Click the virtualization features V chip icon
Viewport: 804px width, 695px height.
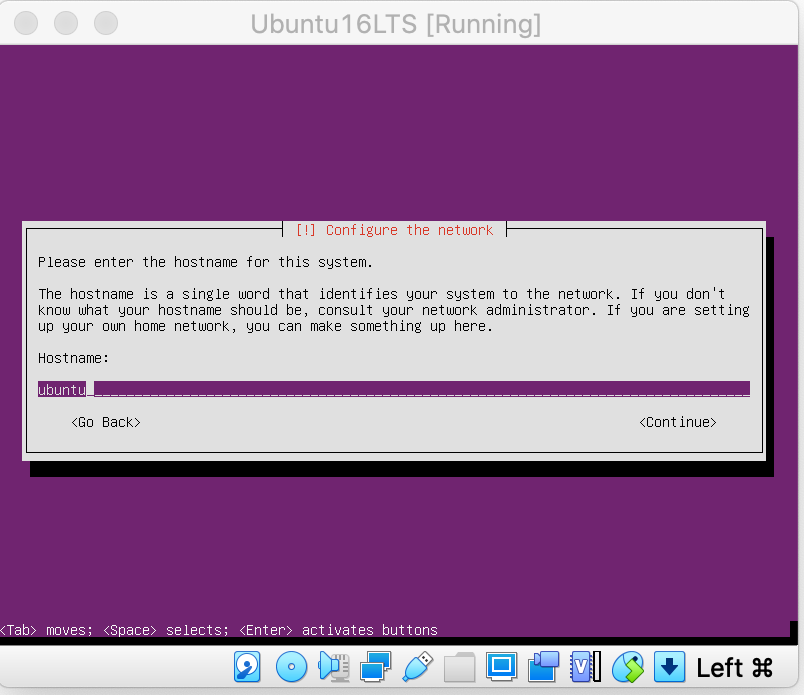click(x=585, y=666)
